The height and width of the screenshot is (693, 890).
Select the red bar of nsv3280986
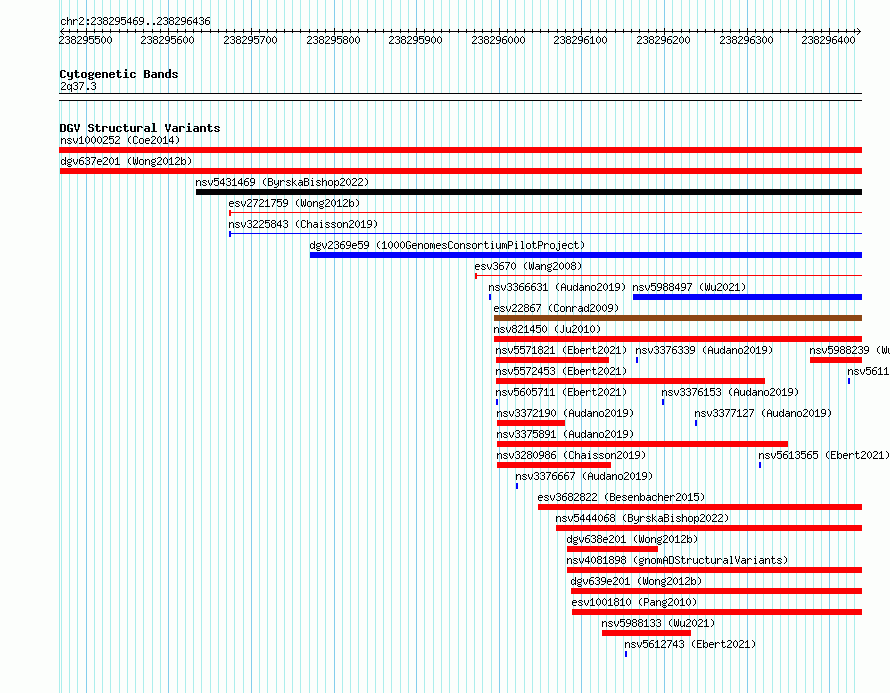(x=554, y=465)
